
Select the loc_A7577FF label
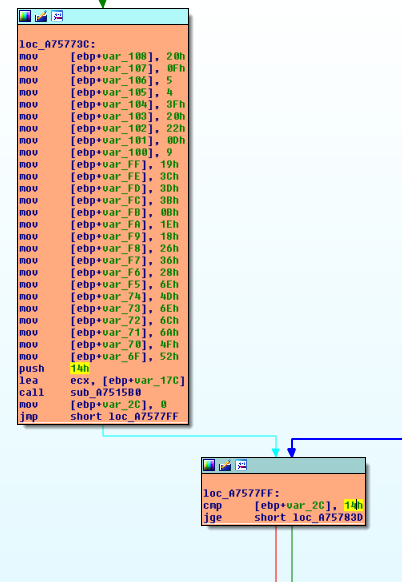pyautogui.click(x=241, y=494)
